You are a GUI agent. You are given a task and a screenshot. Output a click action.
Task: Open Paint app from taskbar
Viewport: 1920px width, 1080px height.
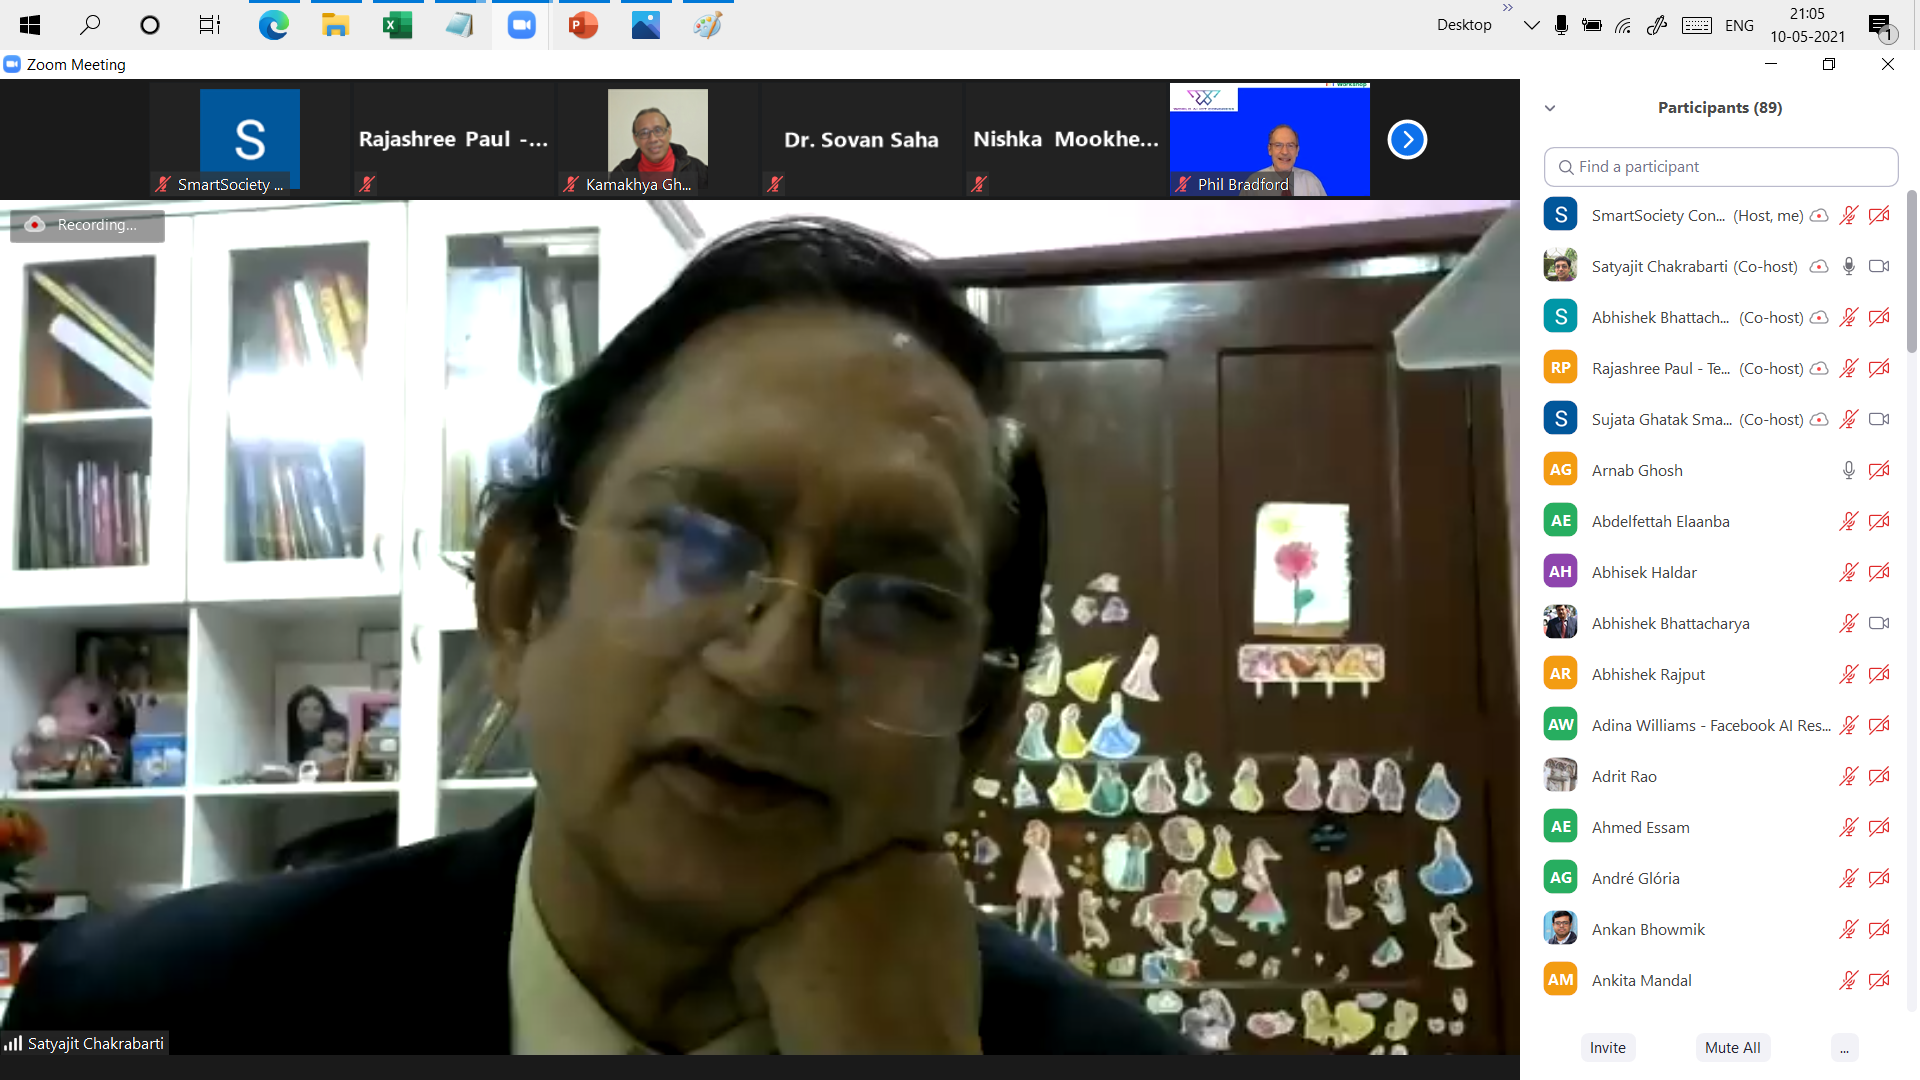pos(707,25)
